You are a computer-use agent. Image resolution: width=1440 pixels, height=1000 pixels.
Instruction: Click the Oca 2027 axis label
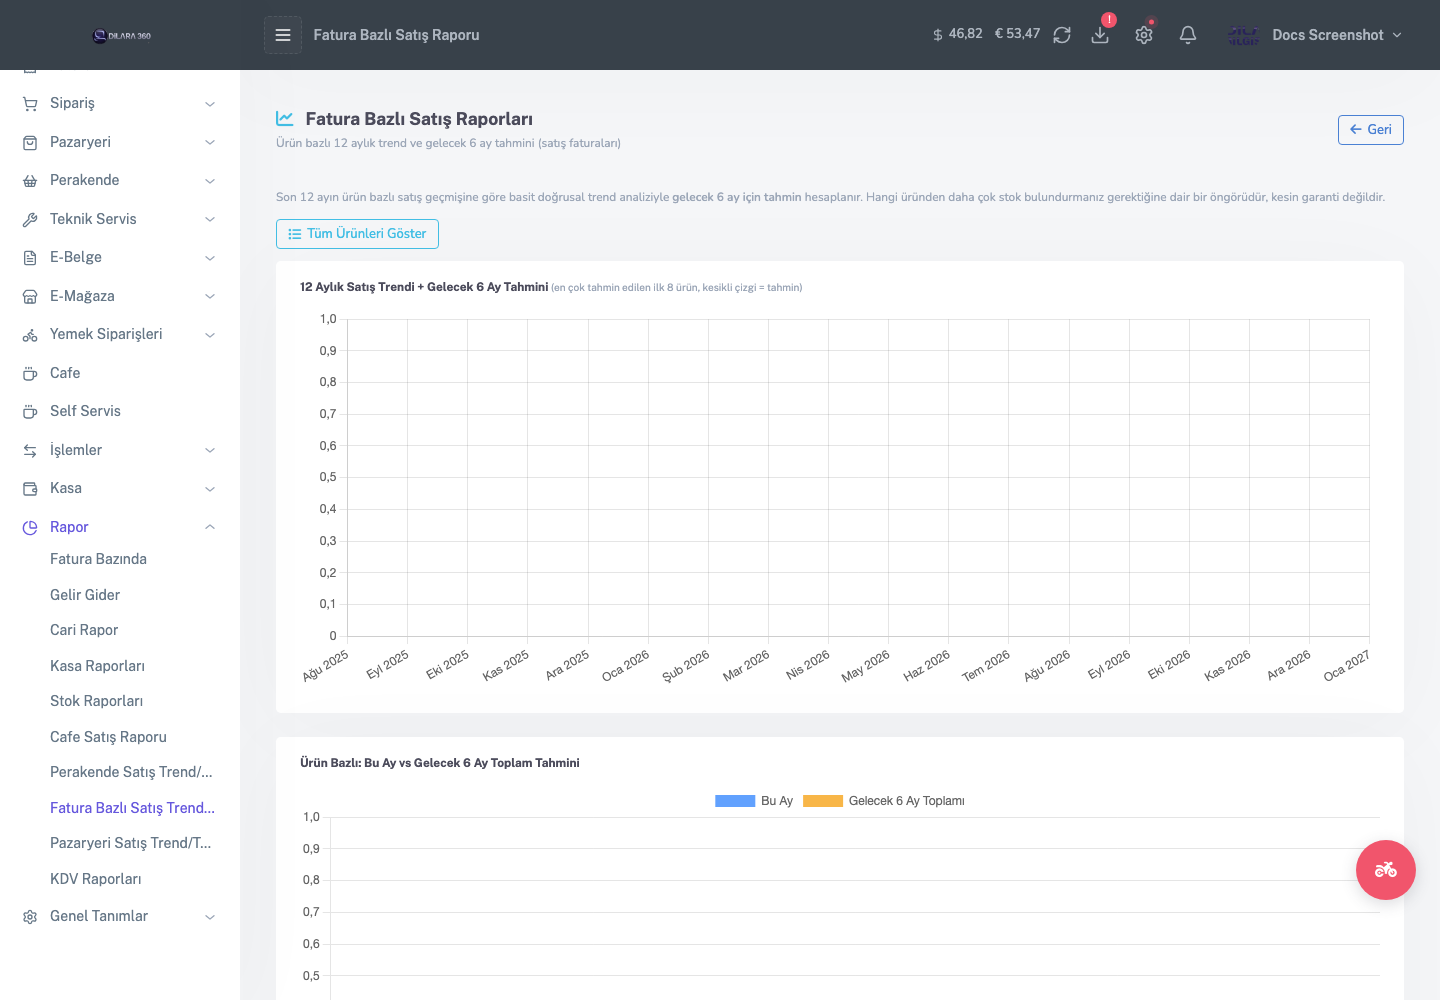1346,665
